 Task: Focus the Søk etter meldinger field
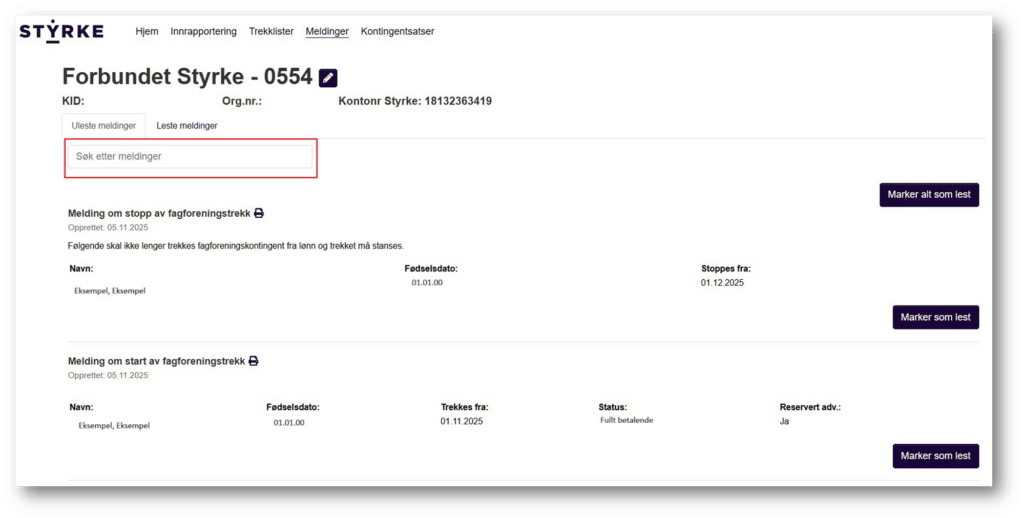190,157
